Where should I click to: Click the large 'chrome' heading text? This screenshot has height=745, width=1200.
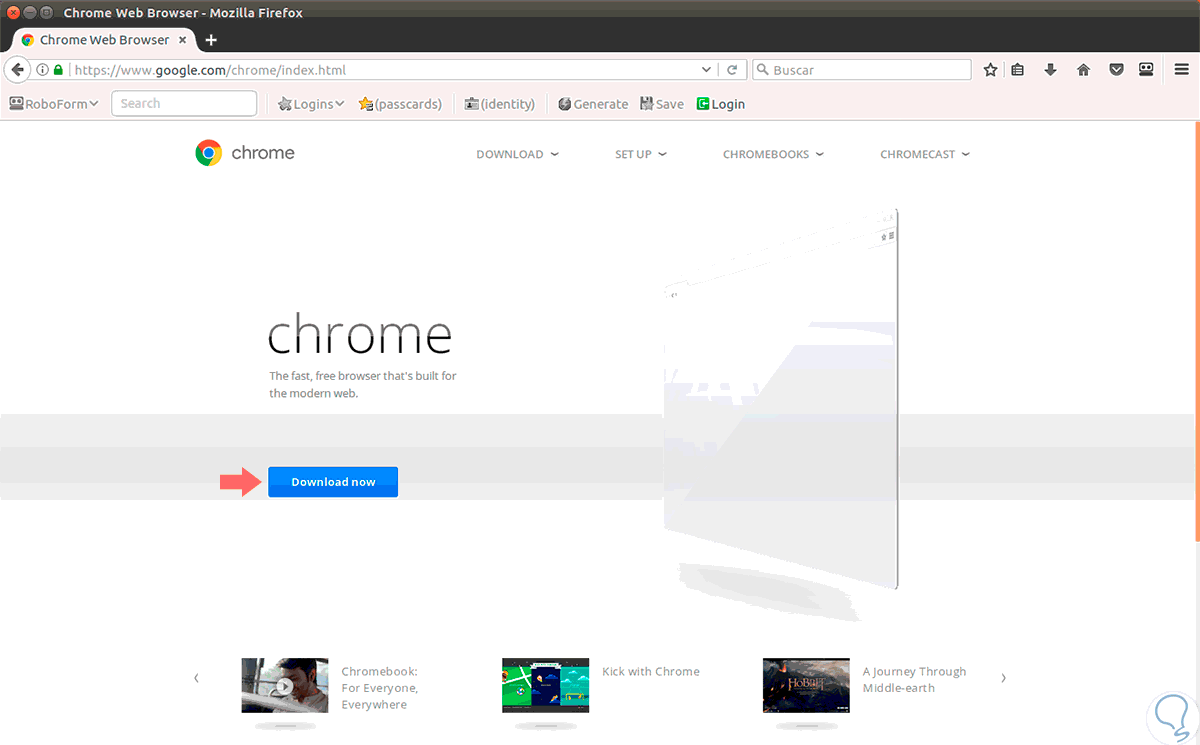360,334
